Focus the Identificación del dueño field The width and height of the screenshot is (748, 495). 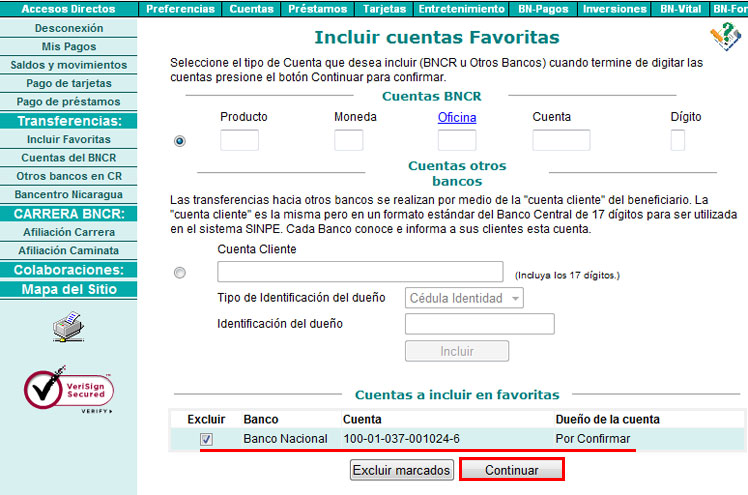(x=480, y=324)
